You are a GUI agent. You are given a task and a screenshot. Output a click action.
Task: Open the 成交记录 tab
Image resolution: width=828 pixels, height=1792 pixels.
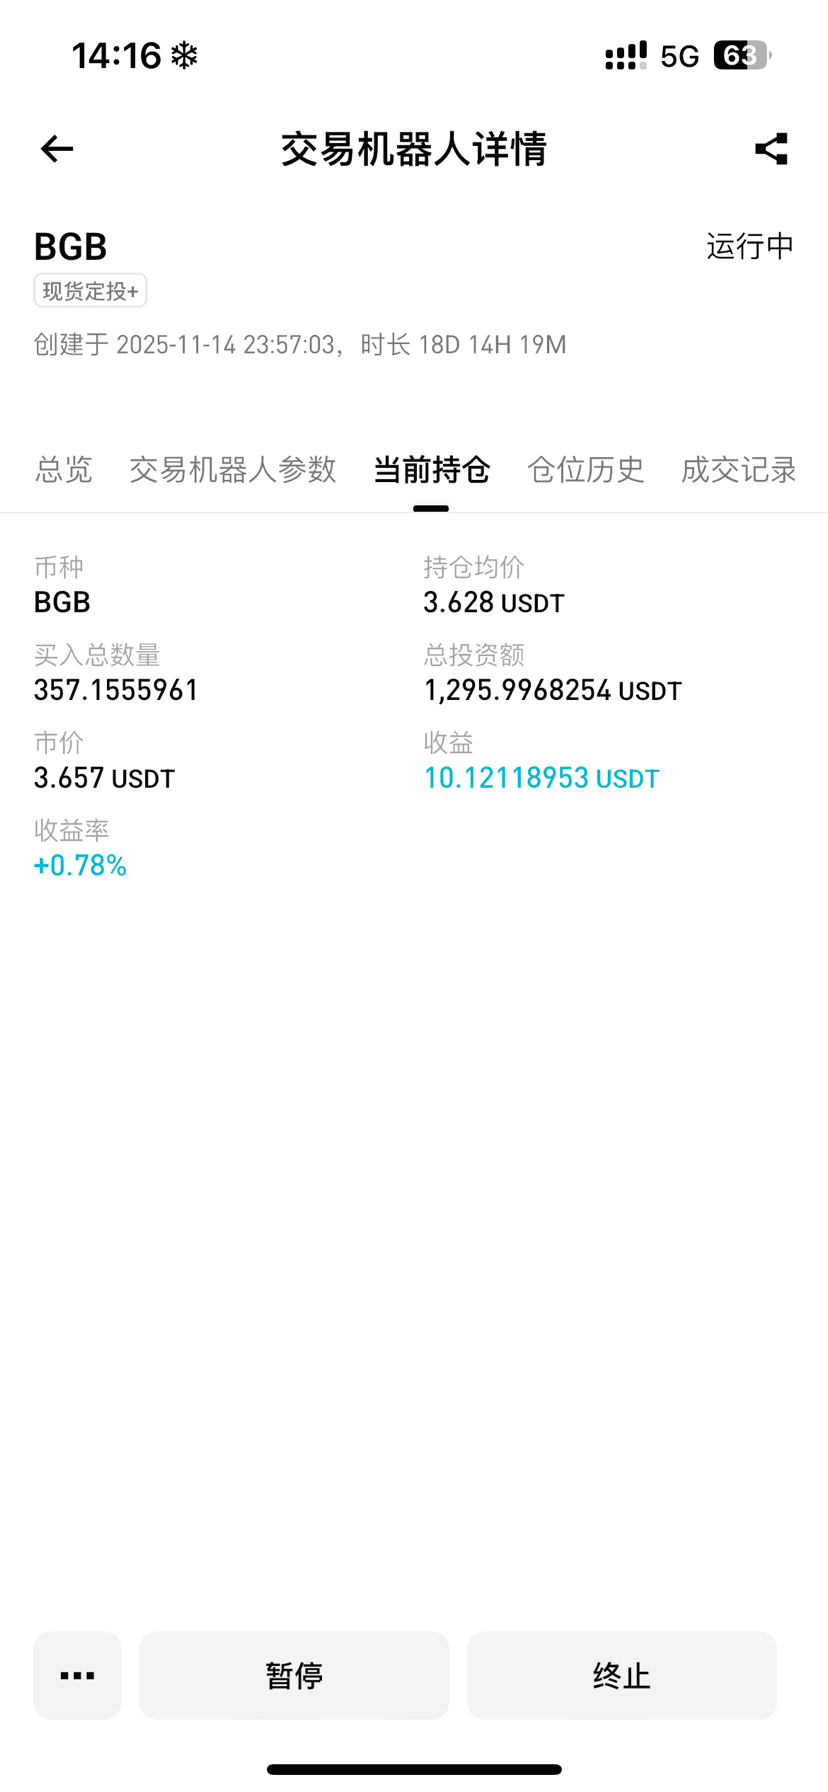click(738, 469)
